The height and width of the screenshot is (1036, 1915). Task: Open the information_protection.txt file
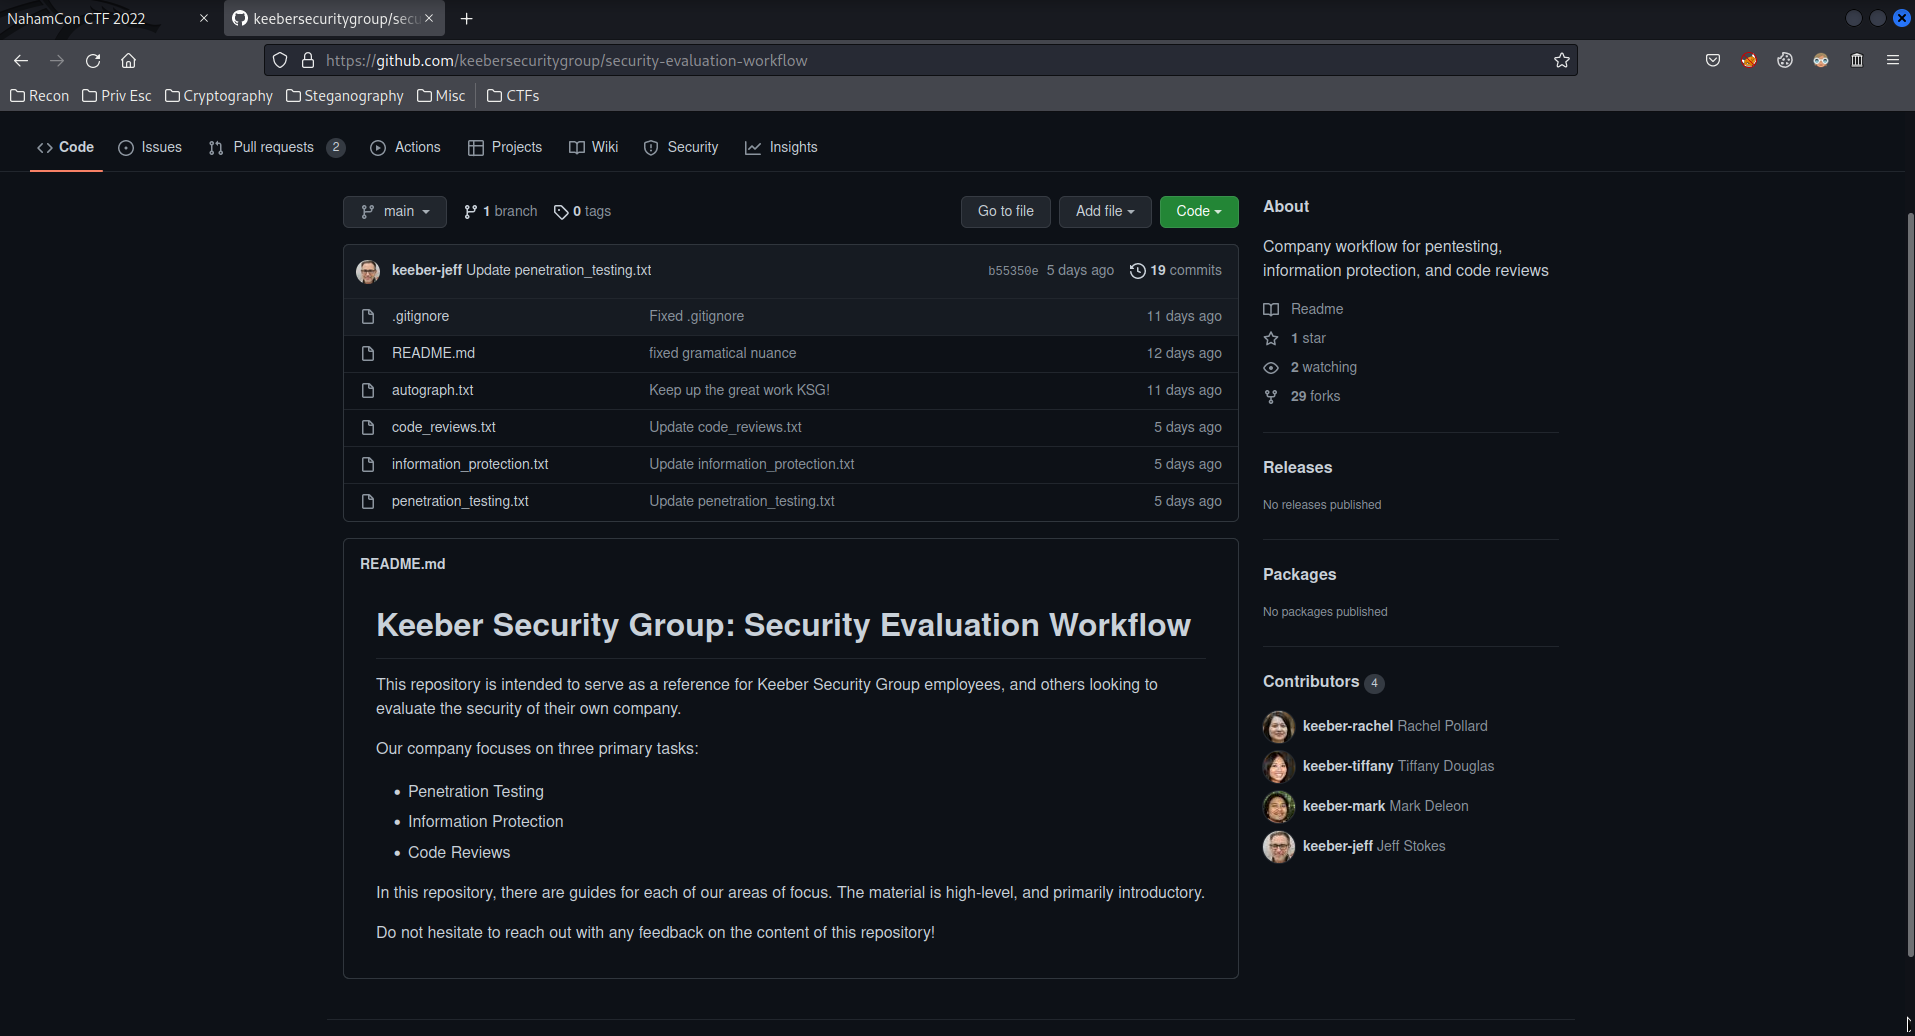click(x=470, y=464)
